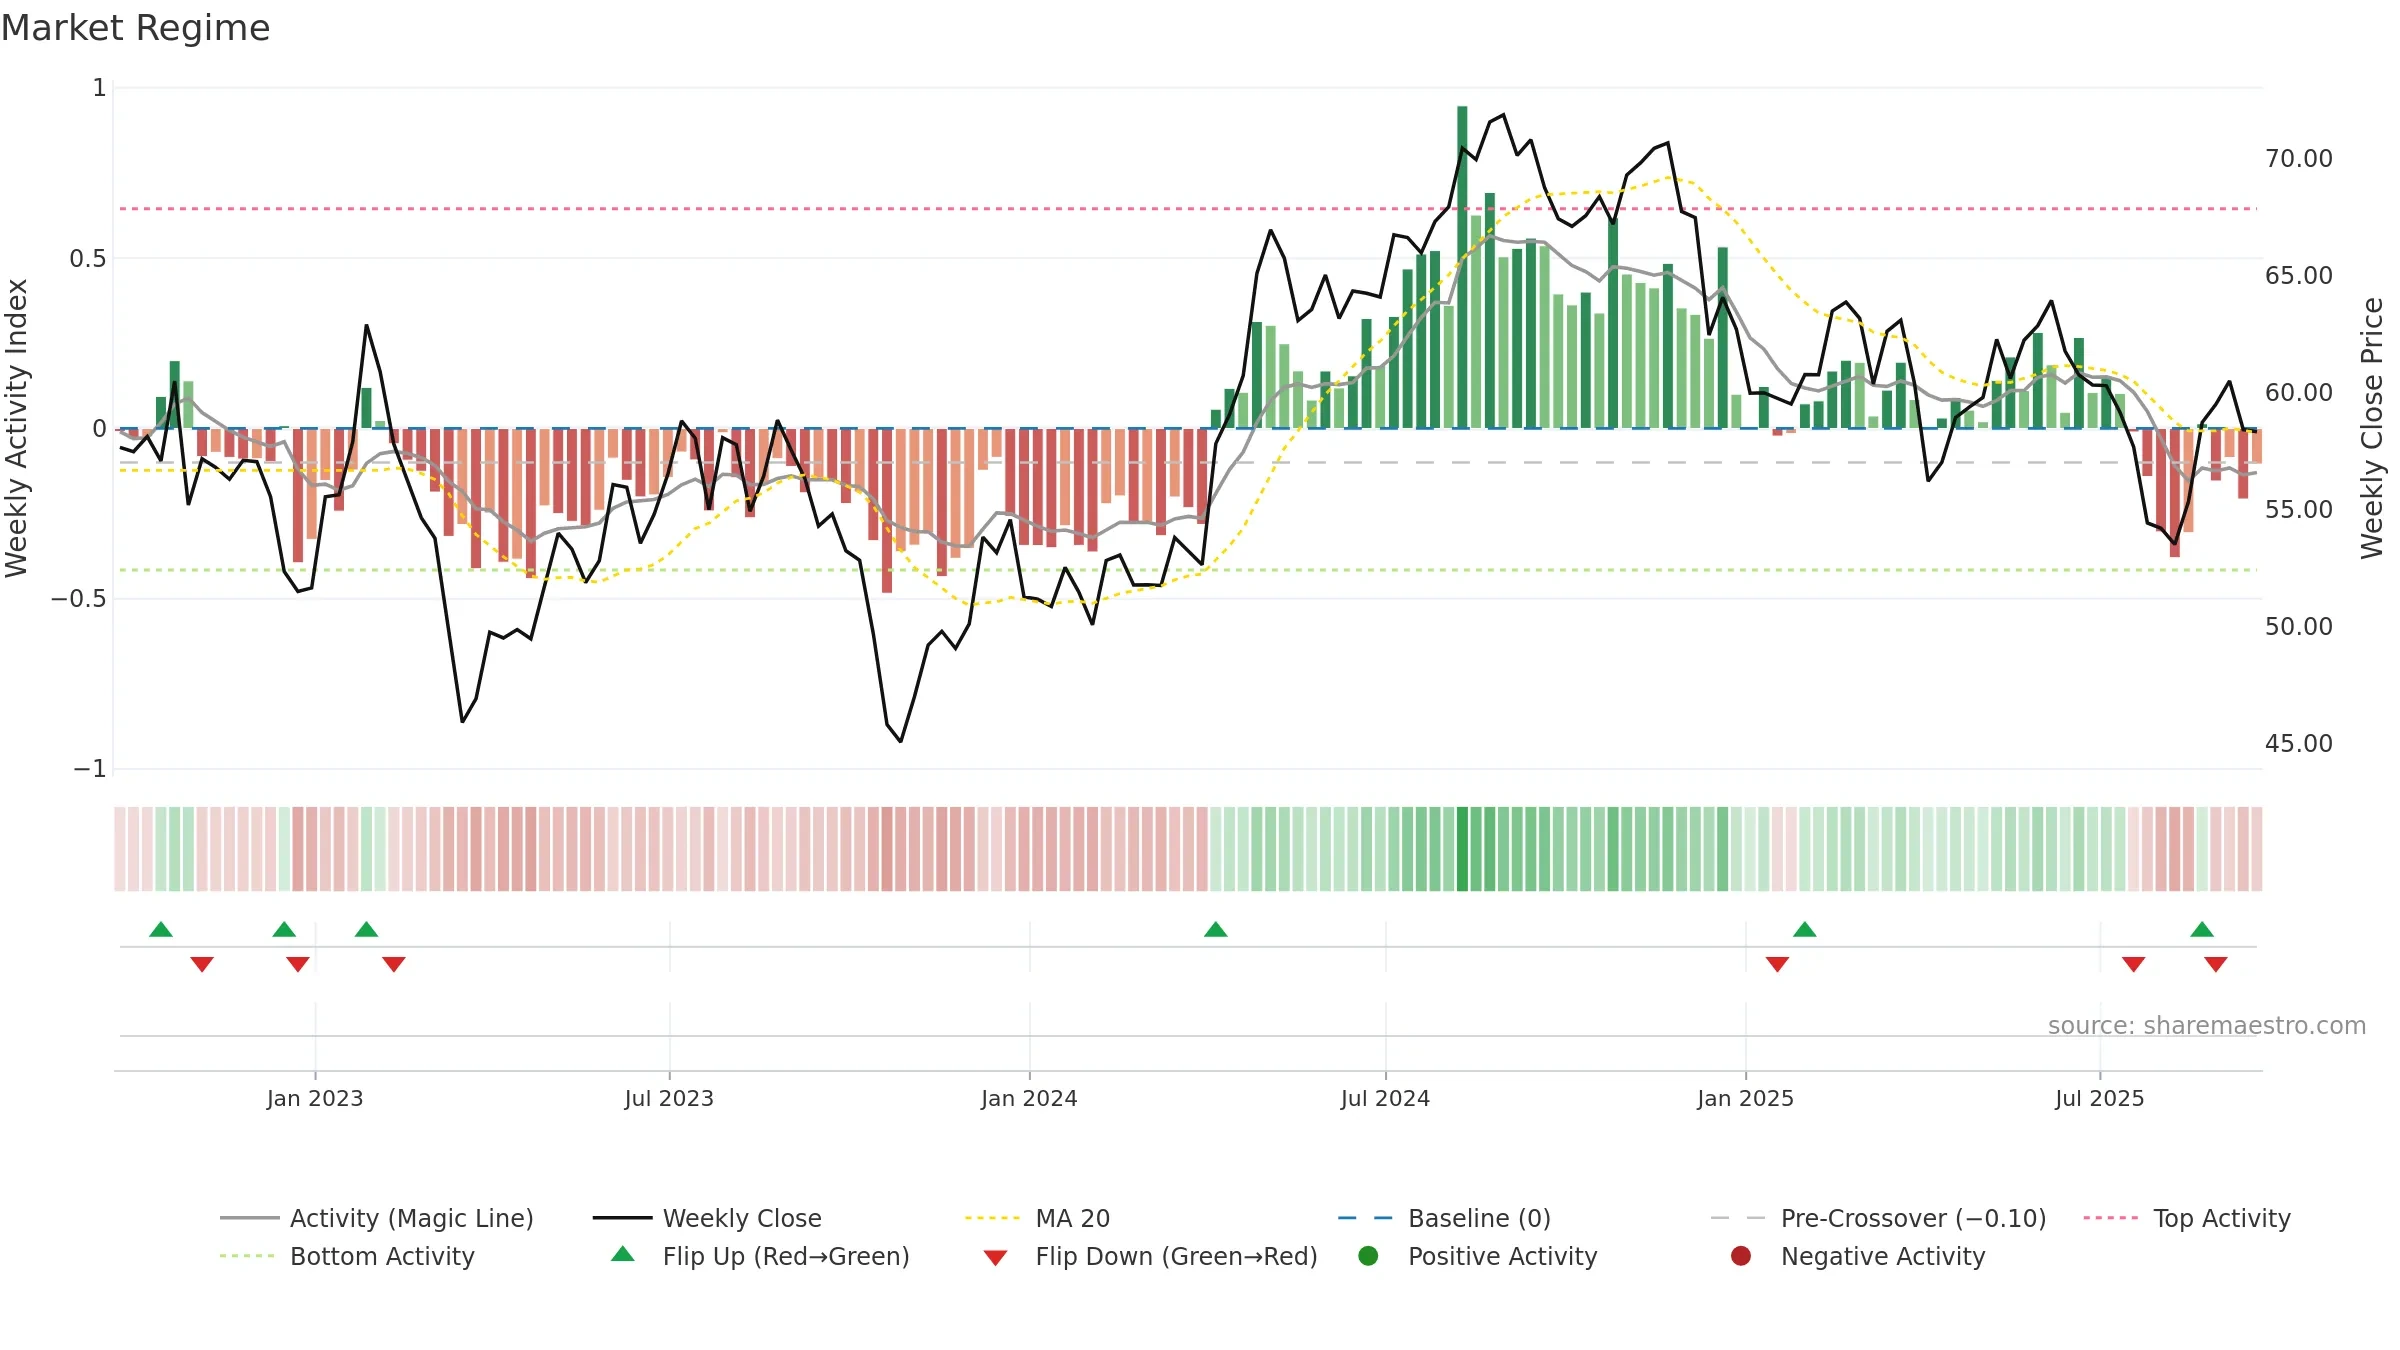Click red Flip Down triangle in legend
The width and height of the screenshot is (2400, 1350).
pos(995,1258)
